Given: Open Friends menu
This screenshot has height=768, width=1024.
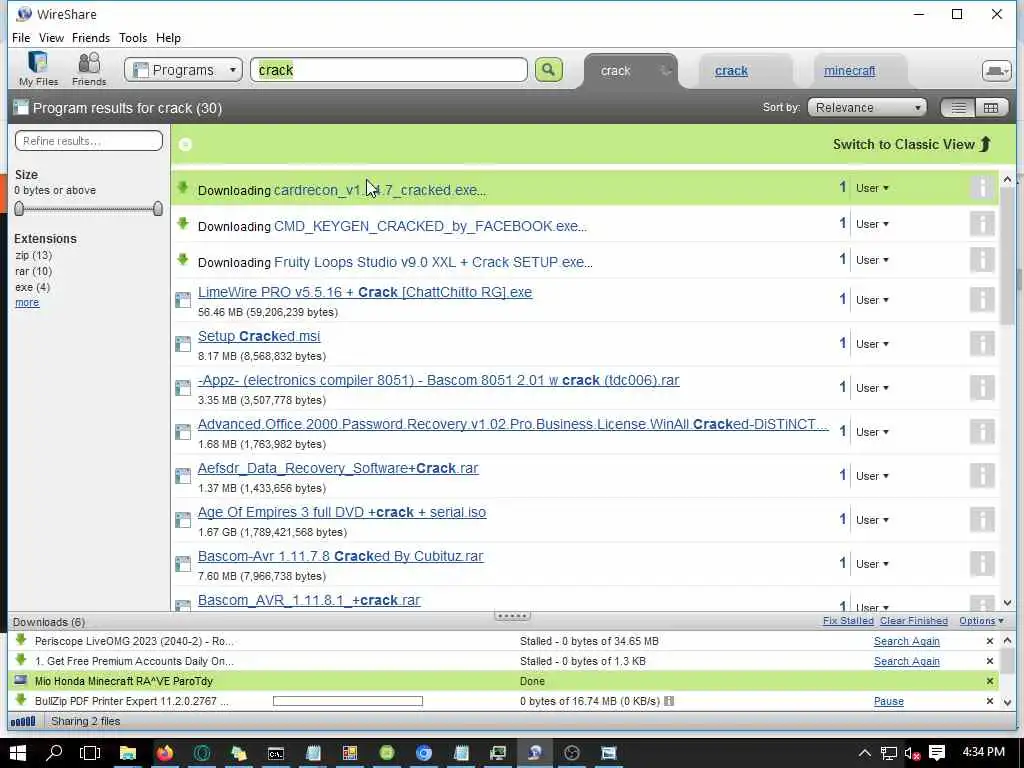Looking at the screenshot, I should [x=91, y=38].
